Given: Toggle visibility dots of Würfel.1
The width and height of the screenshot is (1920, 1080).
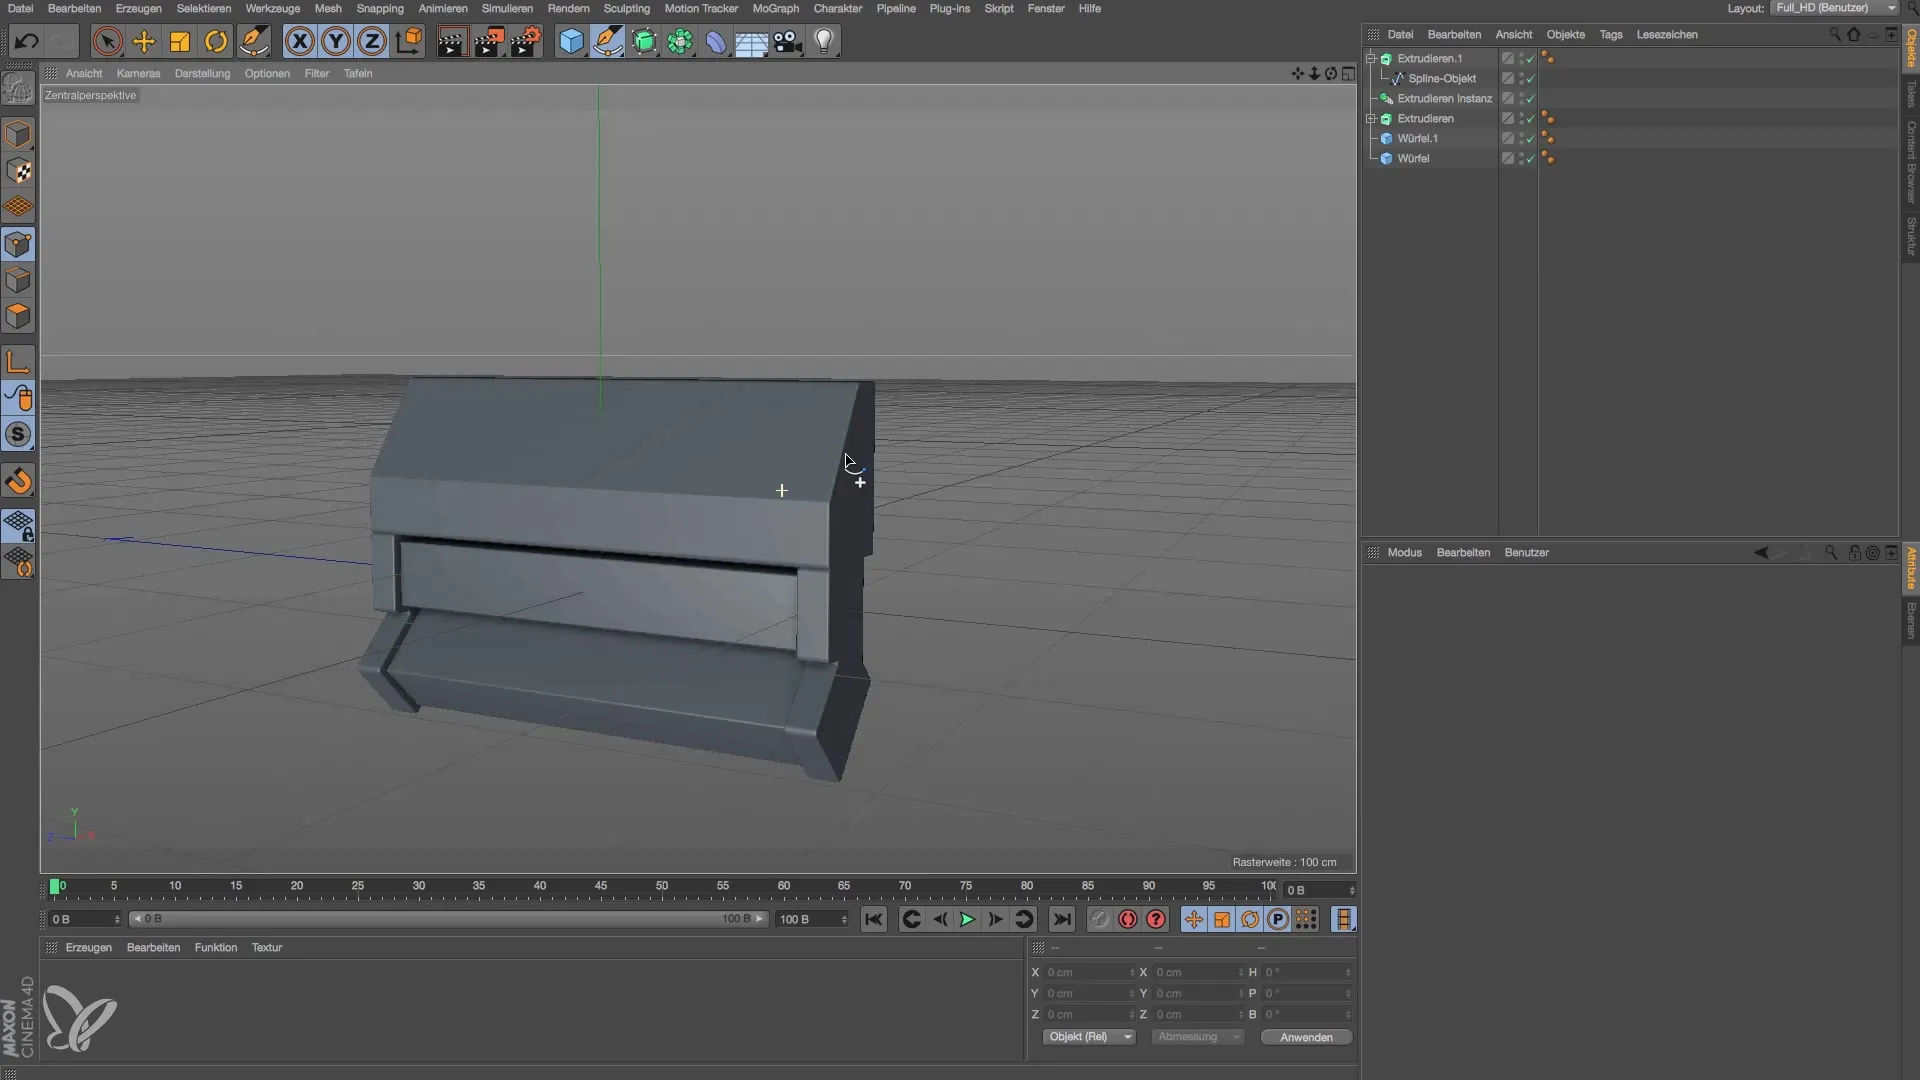Looking at the screenshot, I should click(1521, 138).
